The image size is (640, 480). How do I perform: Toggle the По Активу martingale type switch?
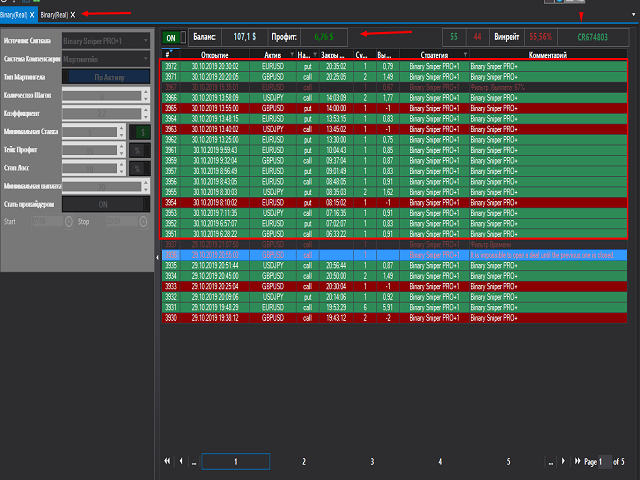(x=105, y=75)
